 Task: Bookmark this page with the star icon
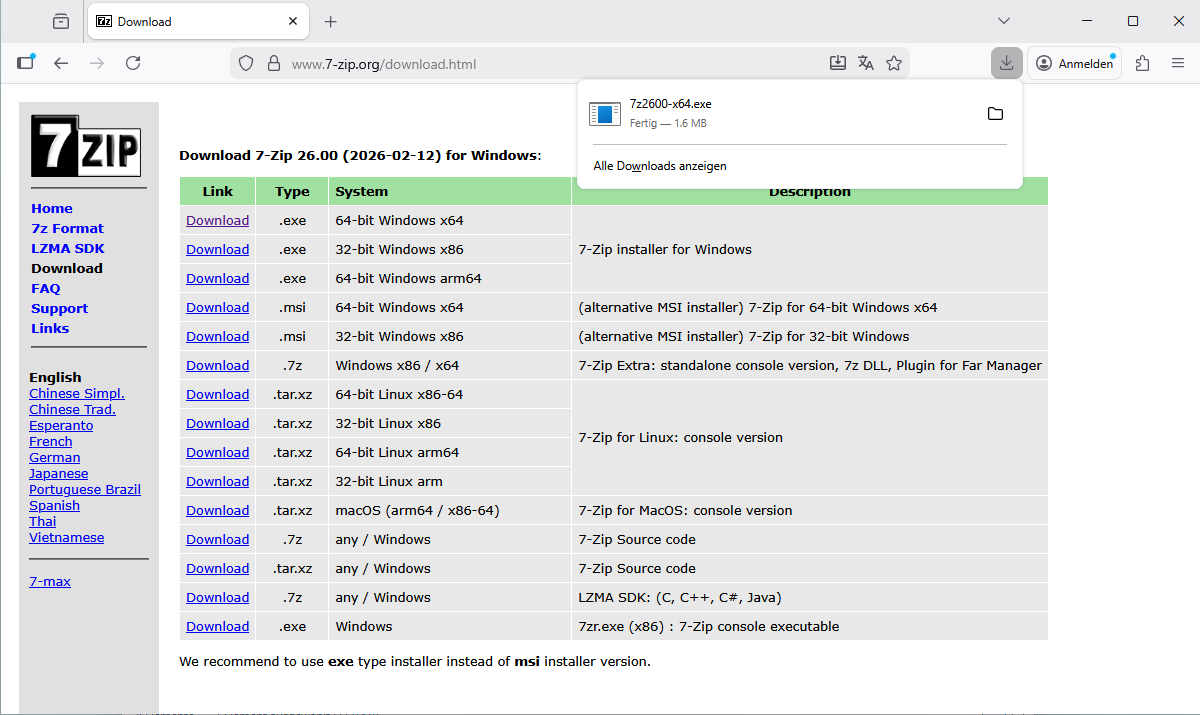[893, 62]
